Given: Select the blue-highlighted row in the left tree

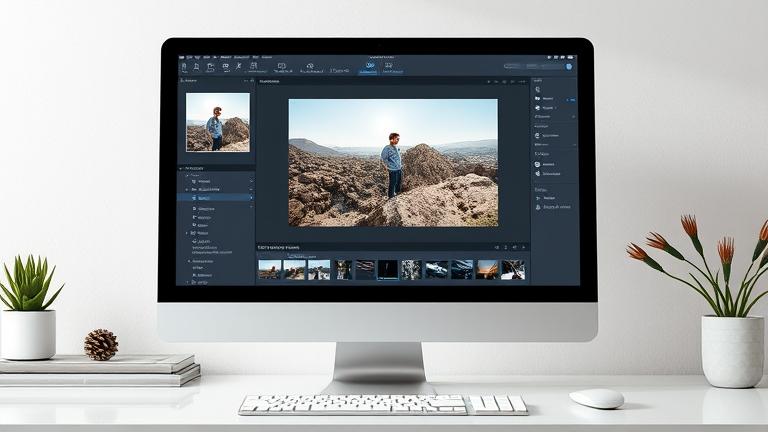Looking at the screenshot, I should (216, 198).
